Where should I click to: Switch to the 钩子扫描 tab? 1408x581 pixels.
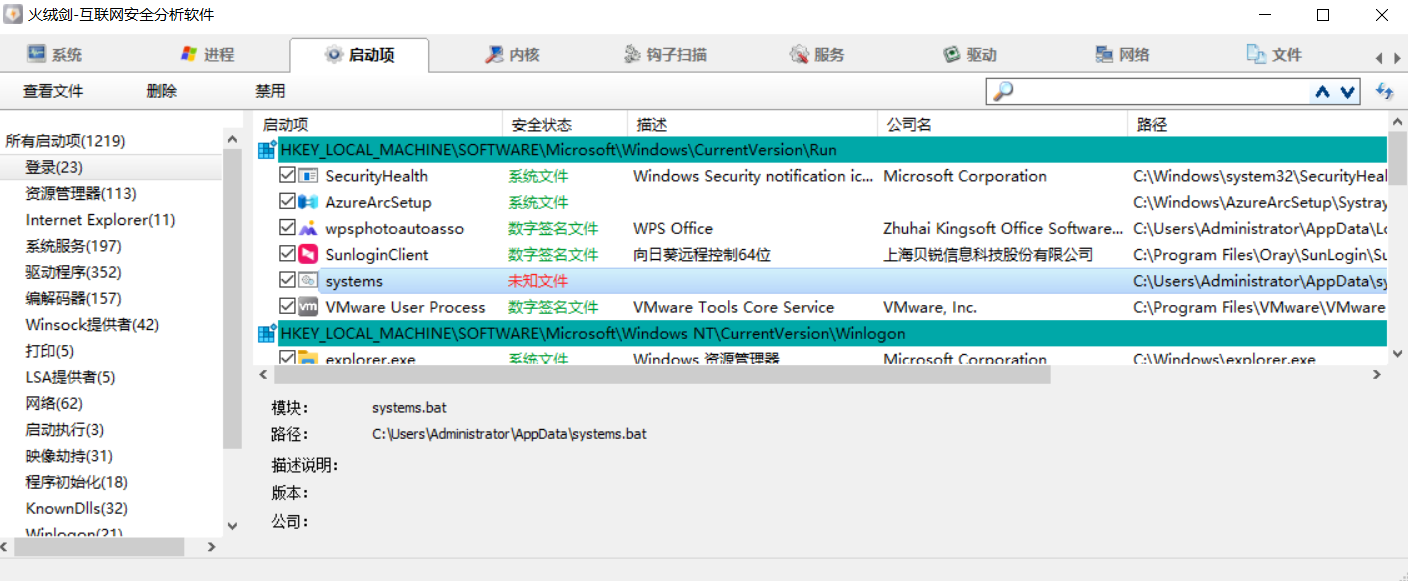click(x=665, y=55)
